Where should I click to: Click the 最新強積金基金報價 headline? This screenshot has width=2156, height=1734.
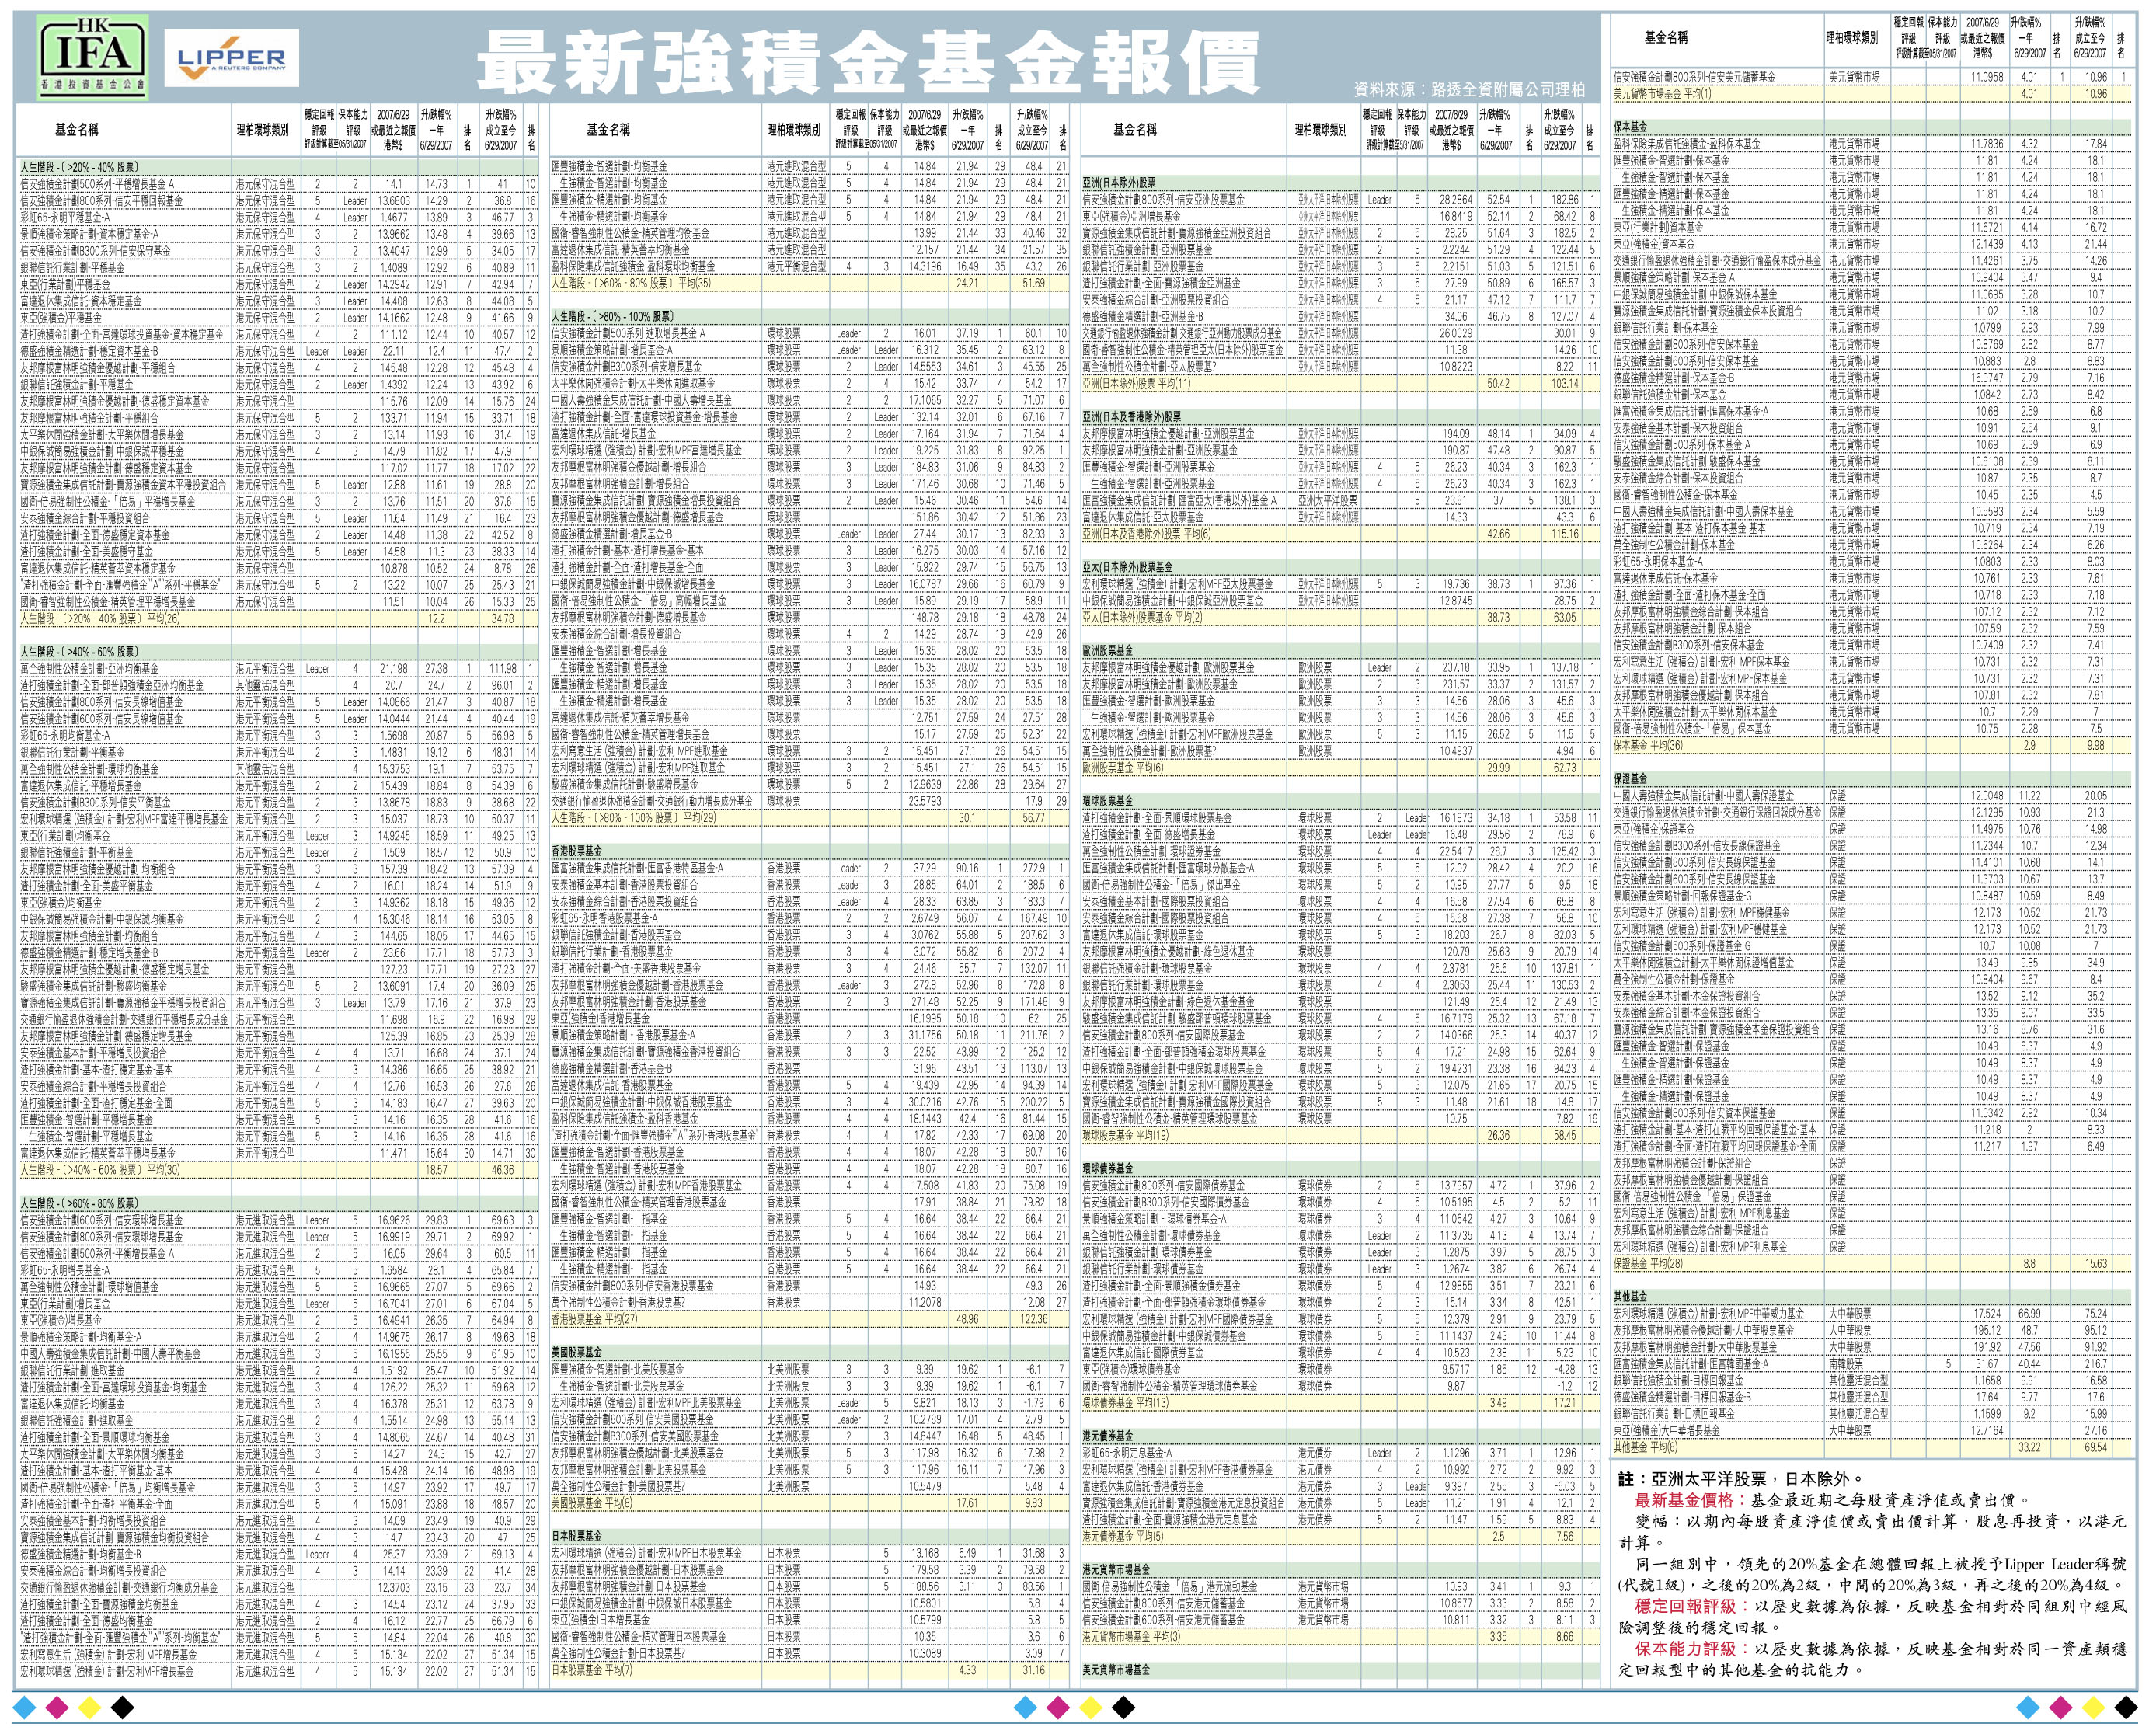pyautogui.click(x=867, y=62)
